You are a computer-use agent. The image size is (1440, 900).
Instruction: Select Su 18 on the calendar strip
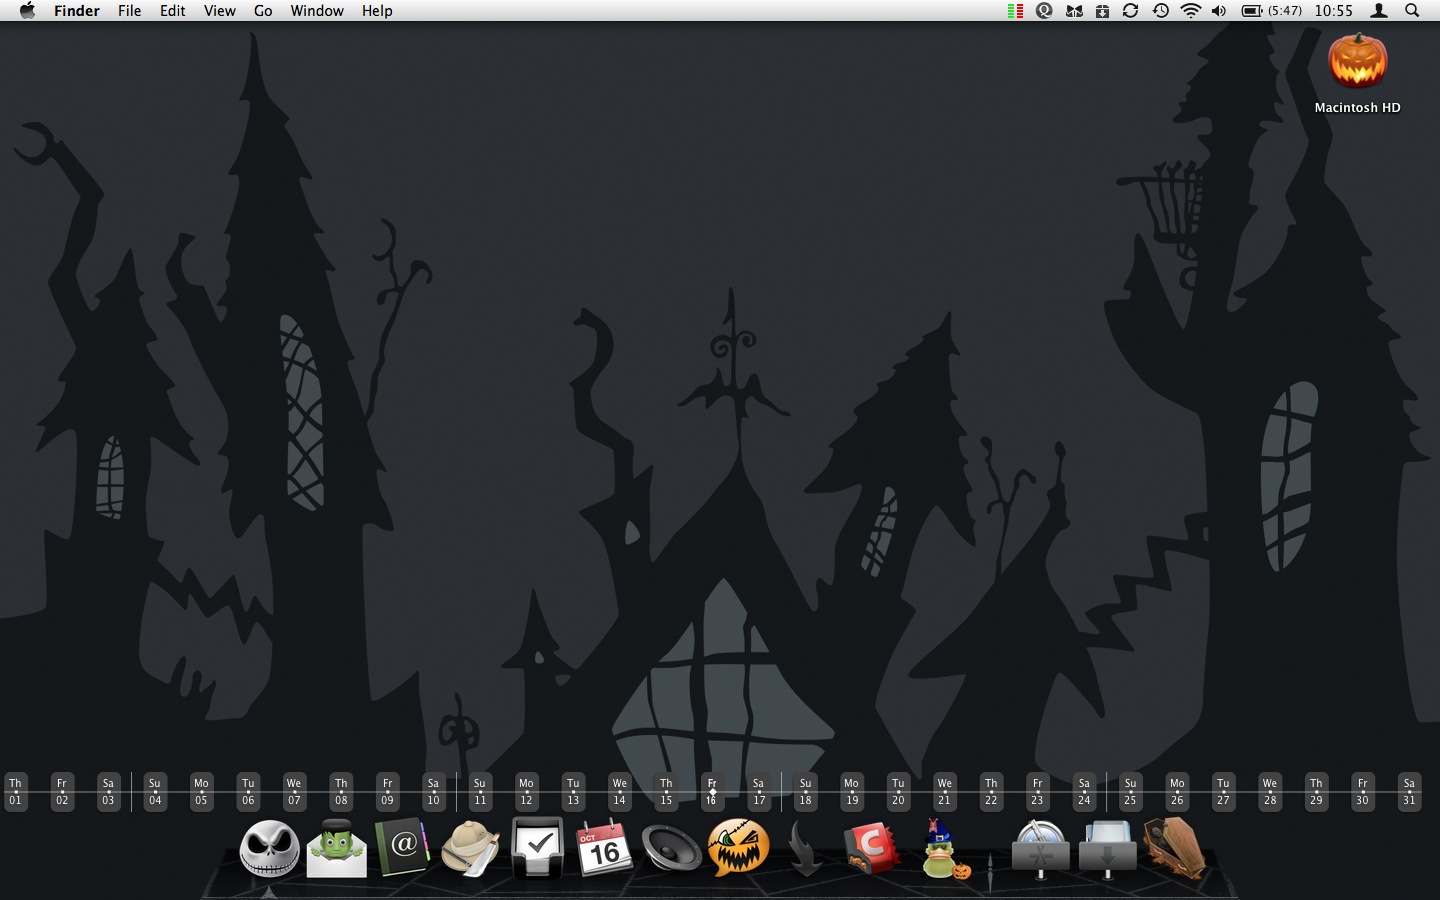(805, 792)
